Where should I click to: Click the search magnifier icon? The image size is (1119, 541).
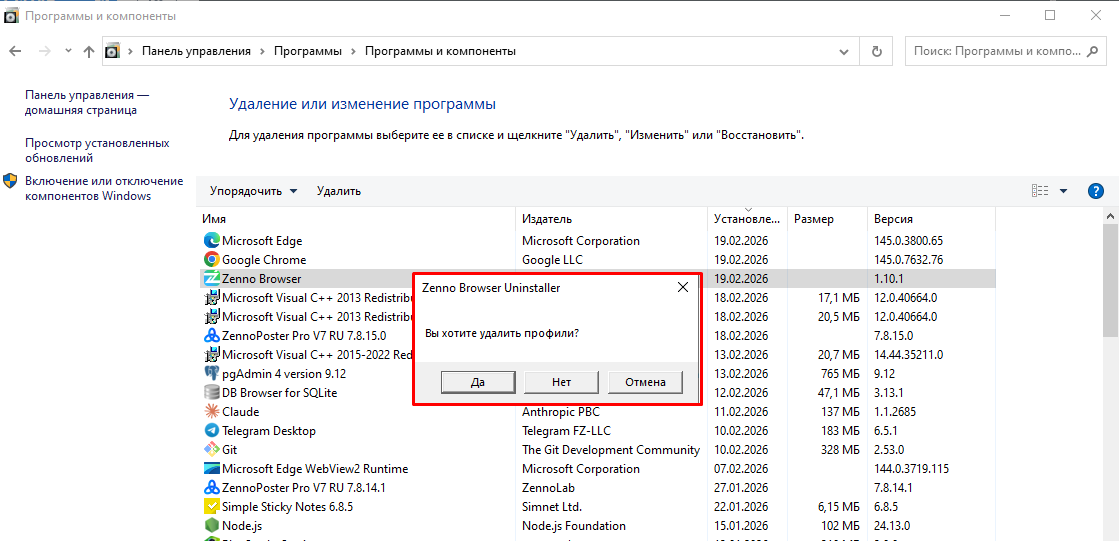tap(1092, 51)
